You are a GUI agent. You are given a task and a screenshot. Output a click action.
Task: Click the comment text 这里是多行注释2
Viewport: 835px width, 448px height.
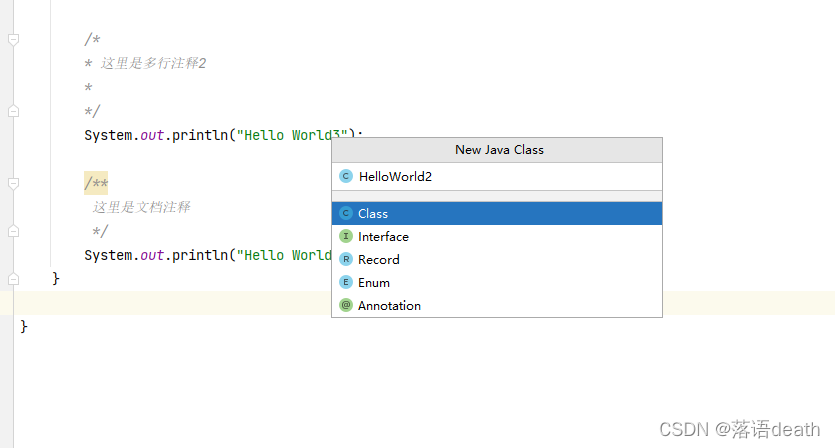click(153, 63)
